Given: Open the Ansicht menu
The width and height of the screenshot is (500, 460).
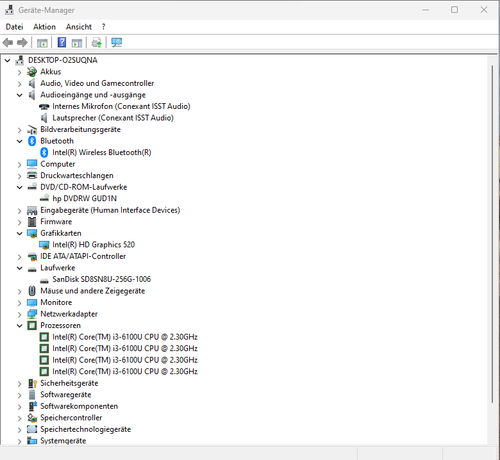Looking at the screenshot, I should coord(79,27).
